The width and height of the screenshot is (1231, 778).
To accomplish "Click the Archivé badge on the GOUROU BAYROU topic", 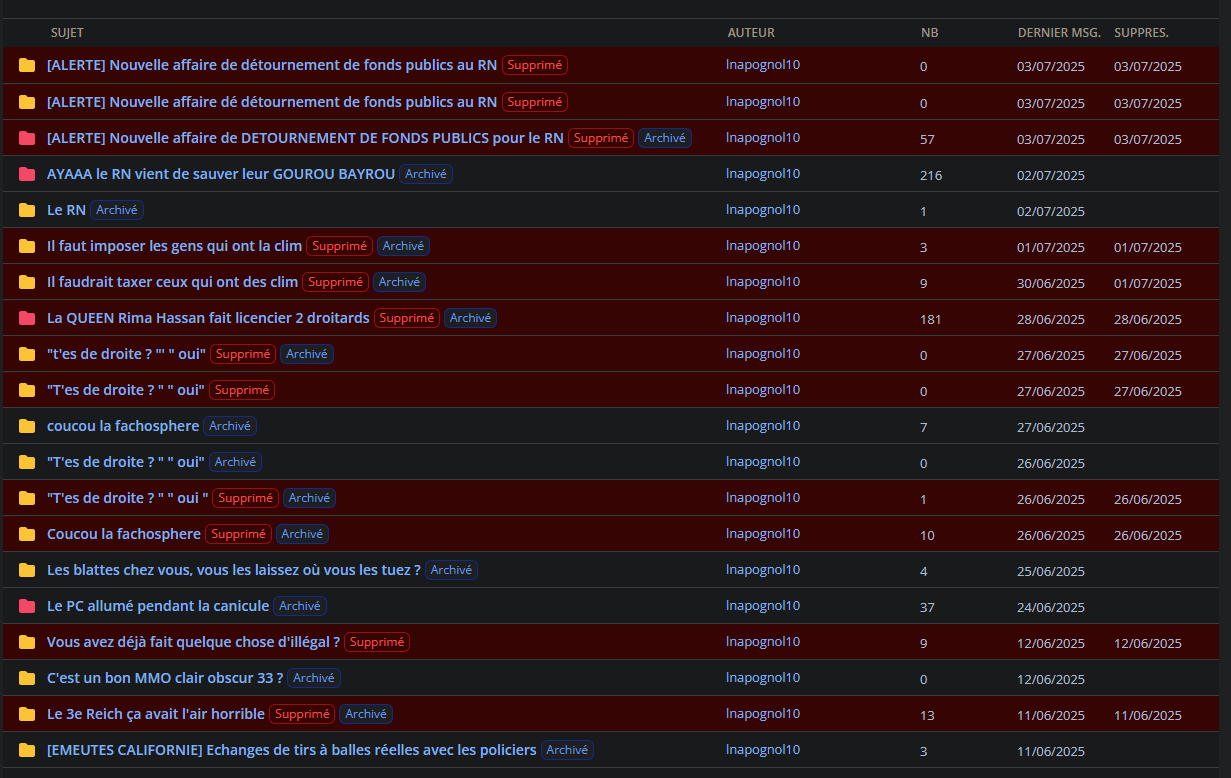I will click(426, 174).
